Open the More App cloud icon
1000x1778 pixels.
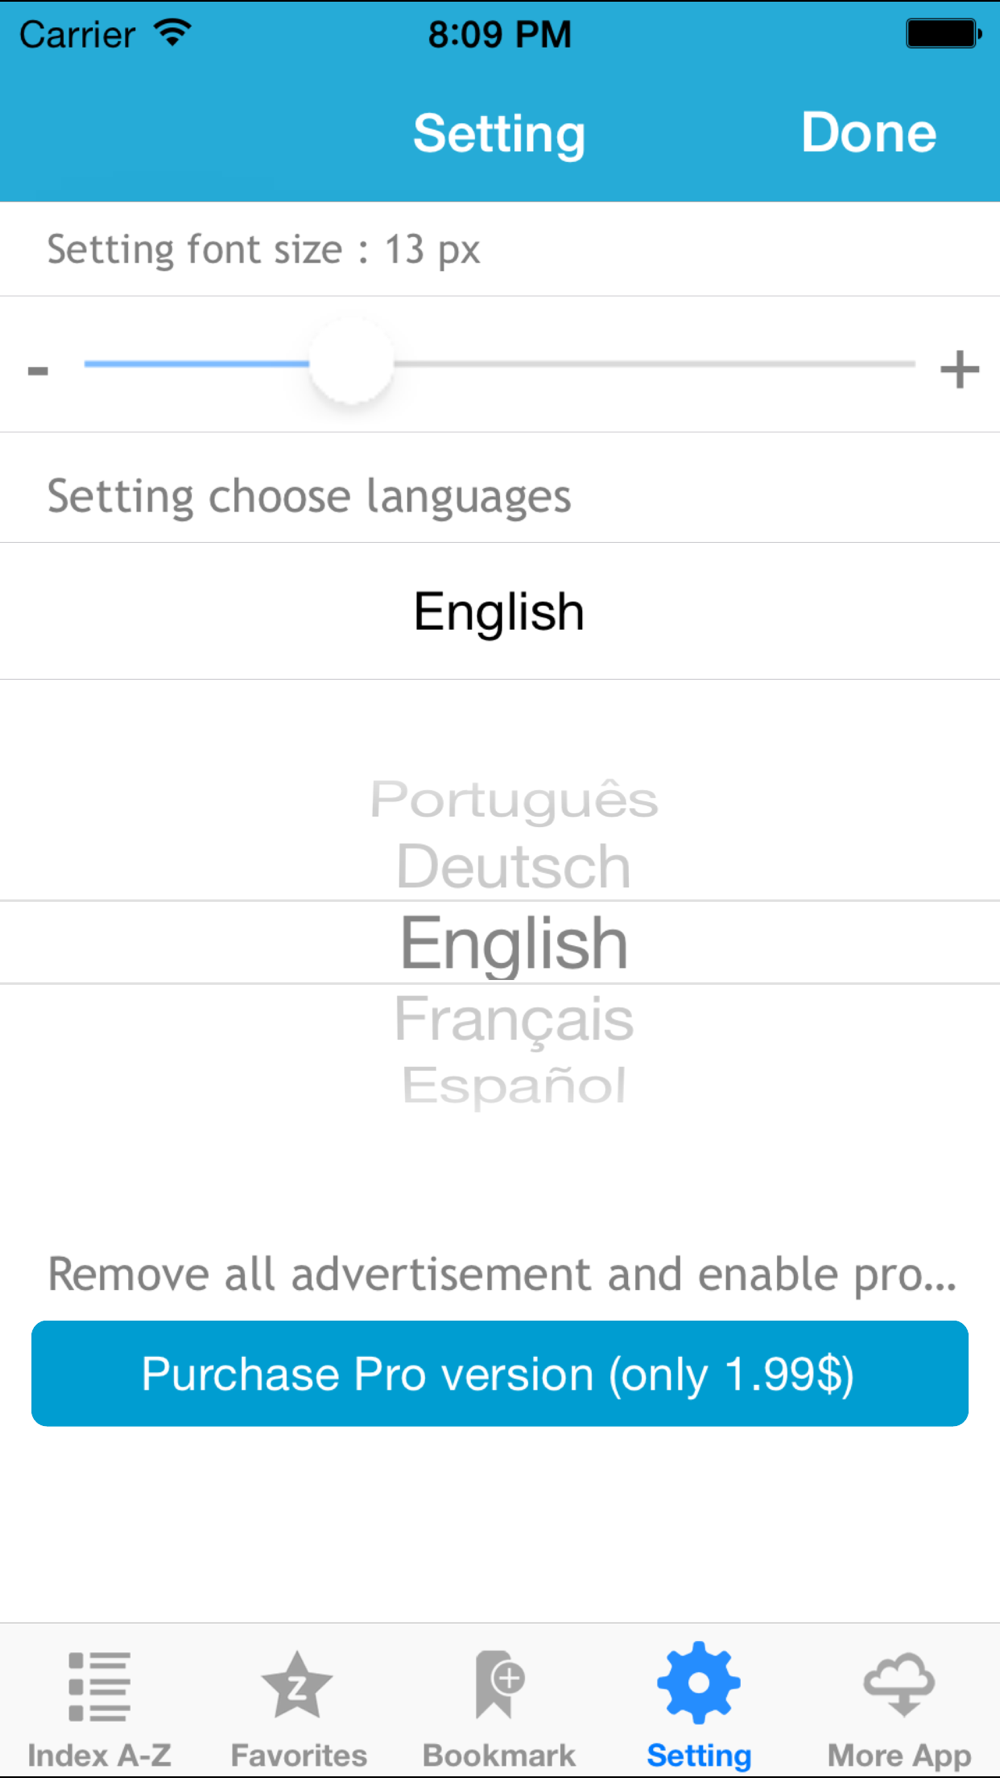pos(899,1684)
